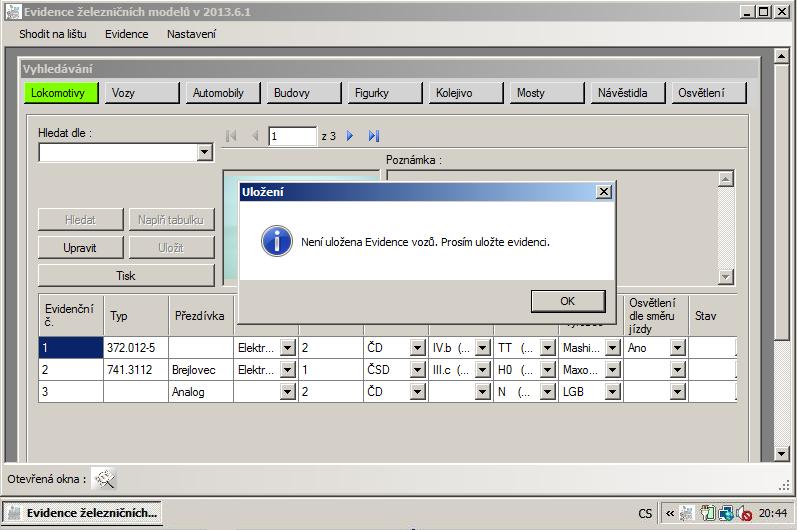Viewport: 797px width, 530px height.
Task: Jump to the first record page arrow
Action: click(232, 136)
